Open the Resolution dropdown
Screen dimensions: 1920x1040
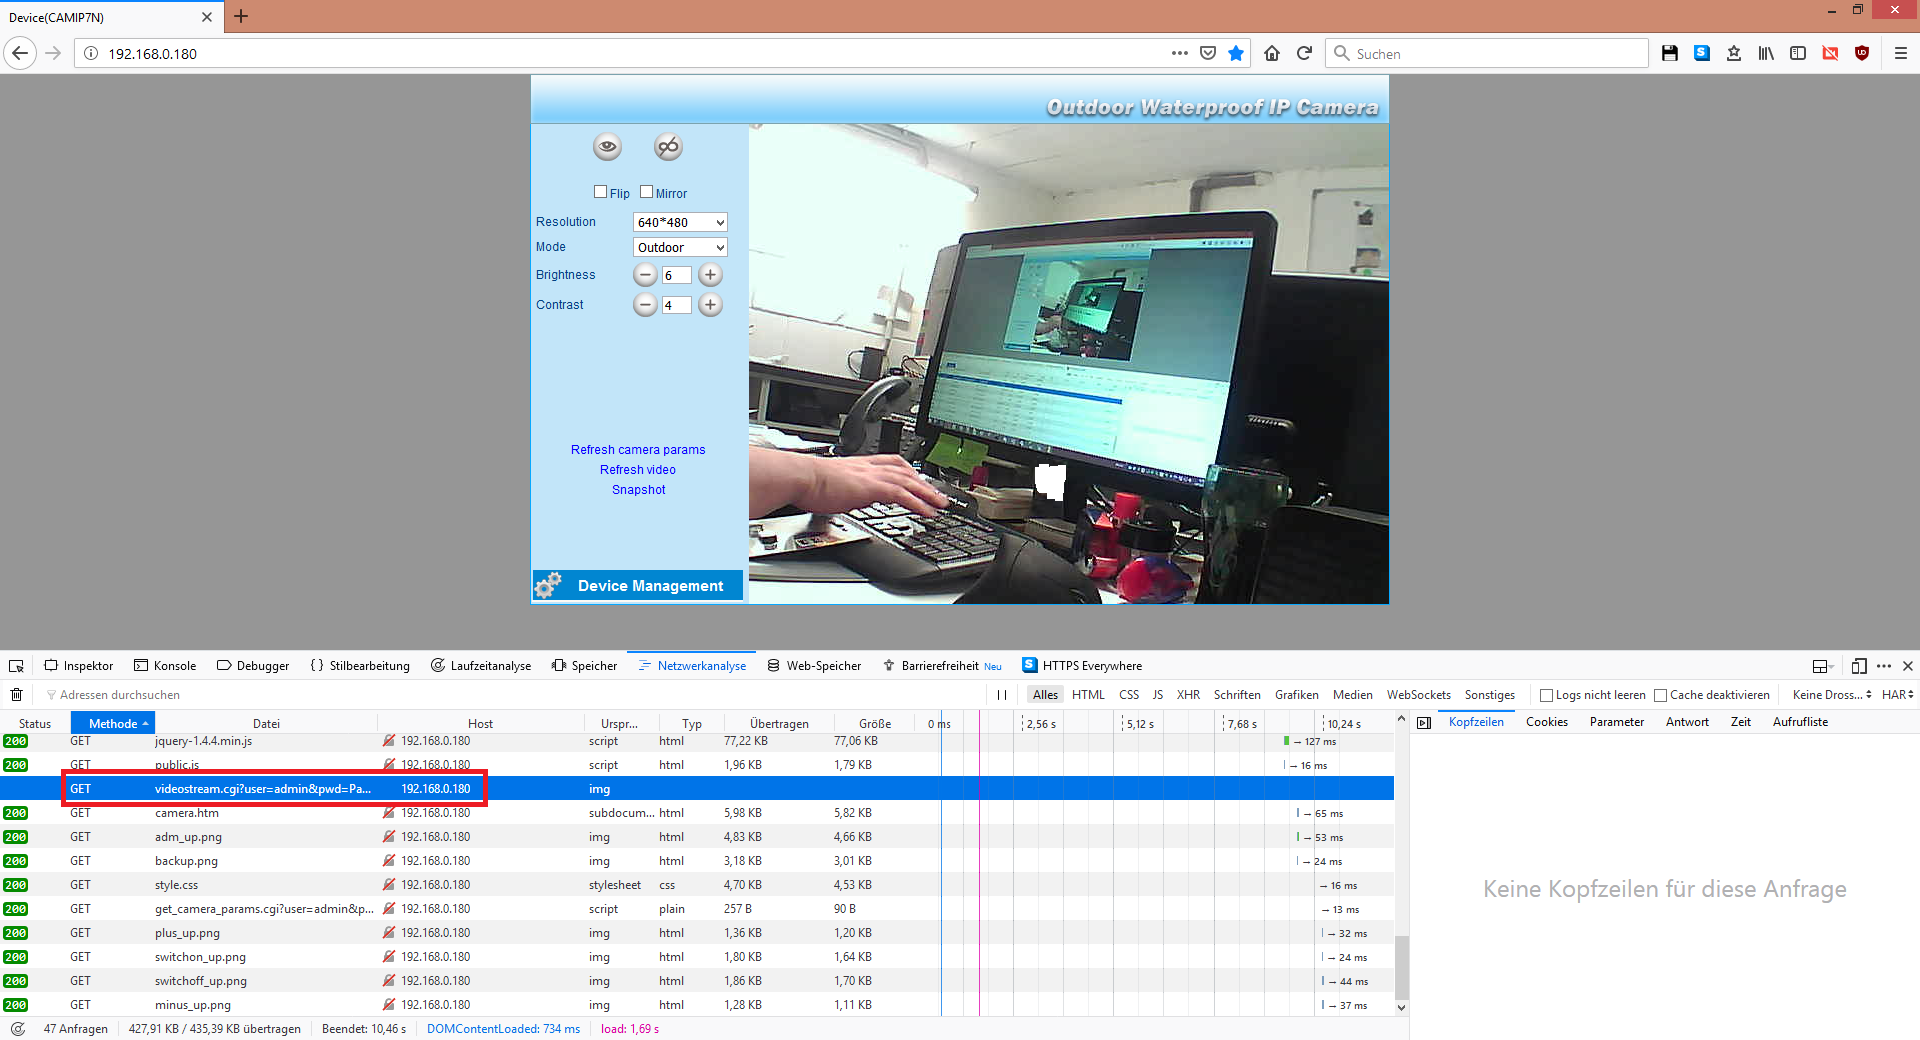[x=680, y=222]
